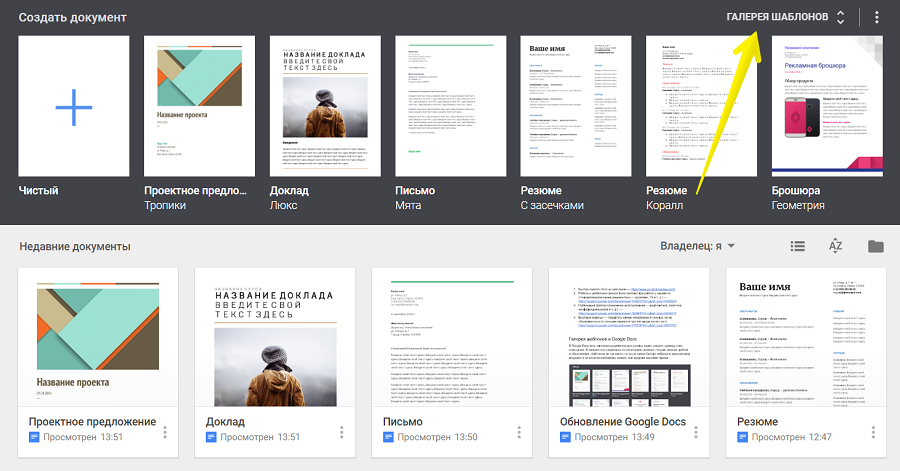Image resolution: width=900 pixels, height=471 pixels.
Task: Choose the Проектное предложение Тропики template
Action: tap(199, 105)
